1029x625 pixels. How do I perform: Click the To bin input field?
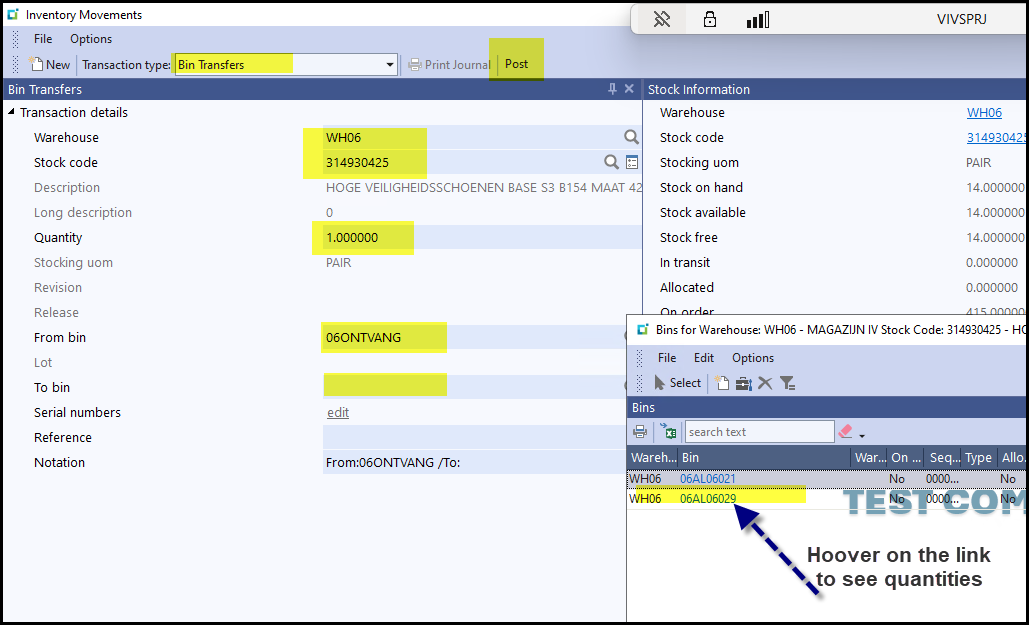470,387
